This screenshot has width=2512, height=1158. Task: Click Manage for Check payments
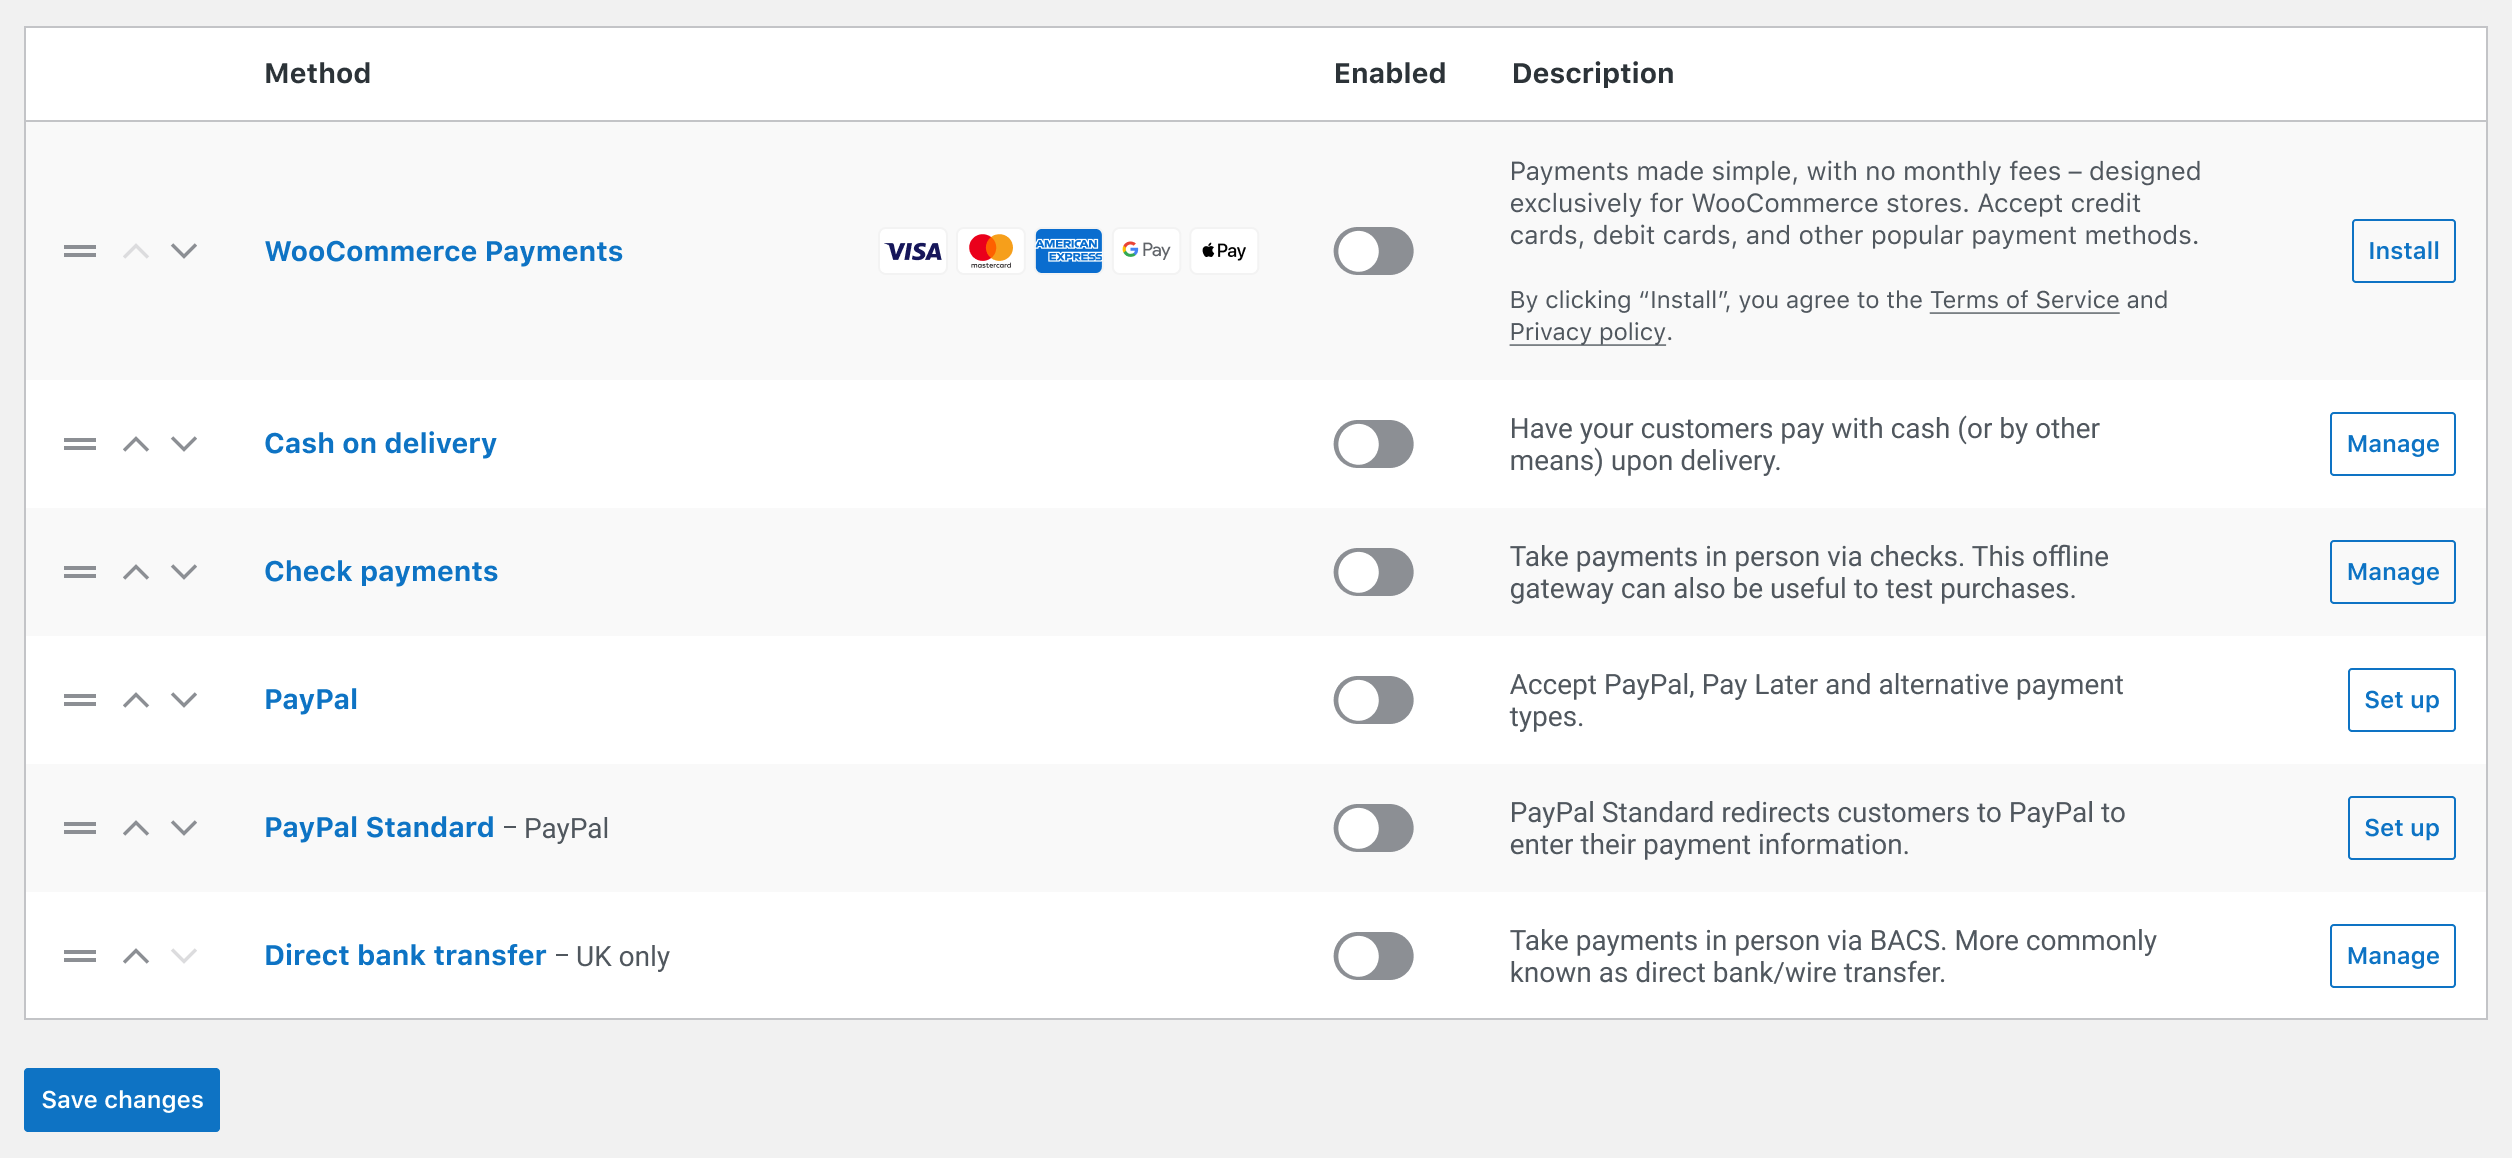pyautogui.click(x=2391, y=572)
